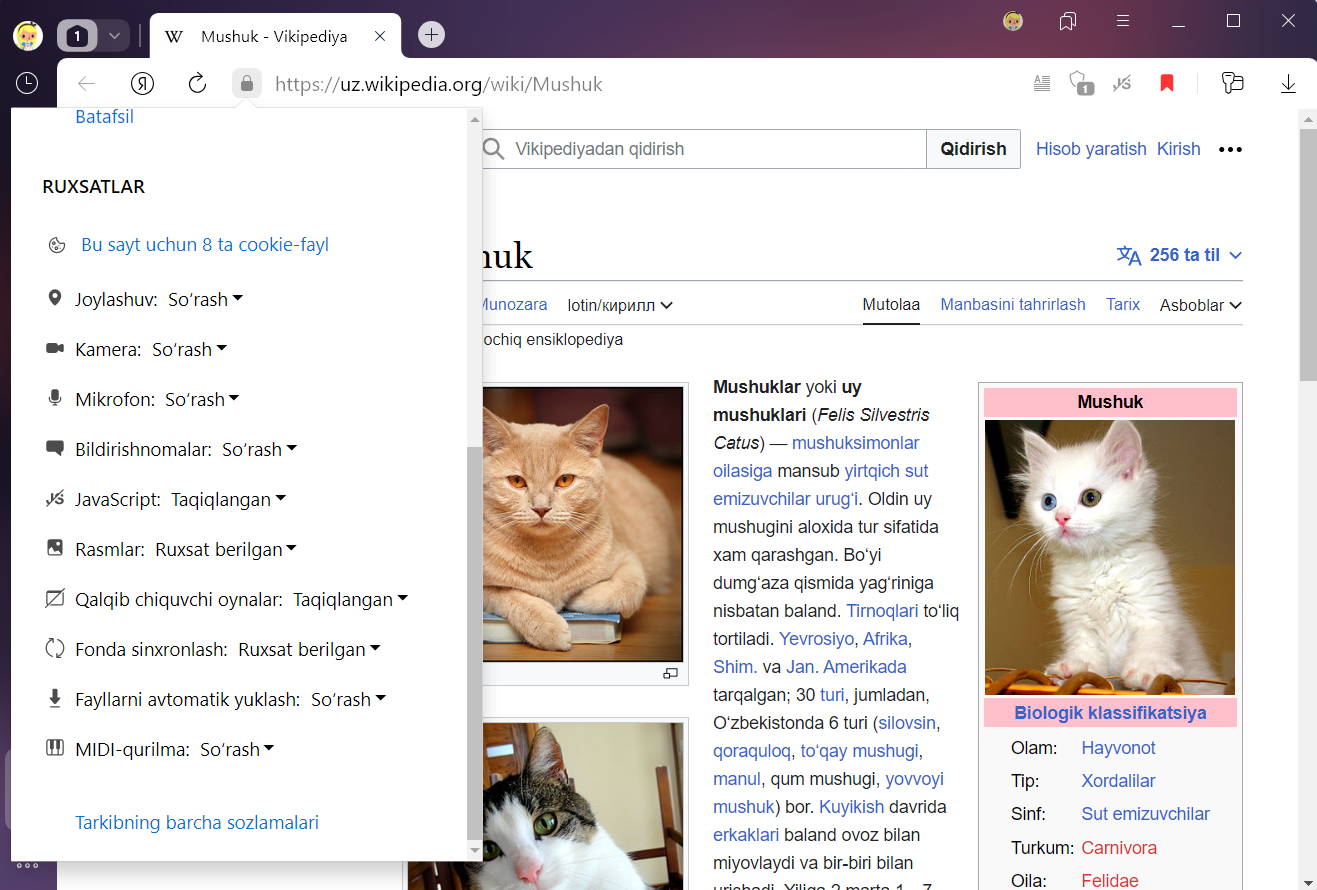Click the Wikipedia three-dot more options icon

click(1230, 149)
